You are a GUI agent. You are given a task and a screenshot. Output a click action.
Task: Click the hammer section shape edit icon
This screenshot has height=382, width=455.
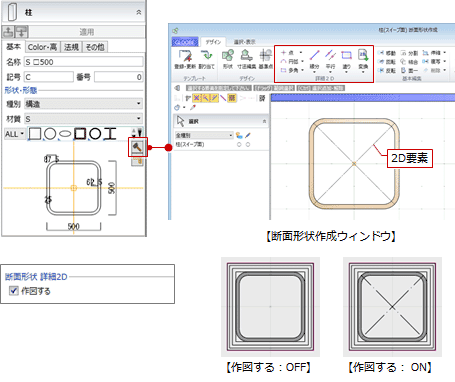(x=138, y=147)
